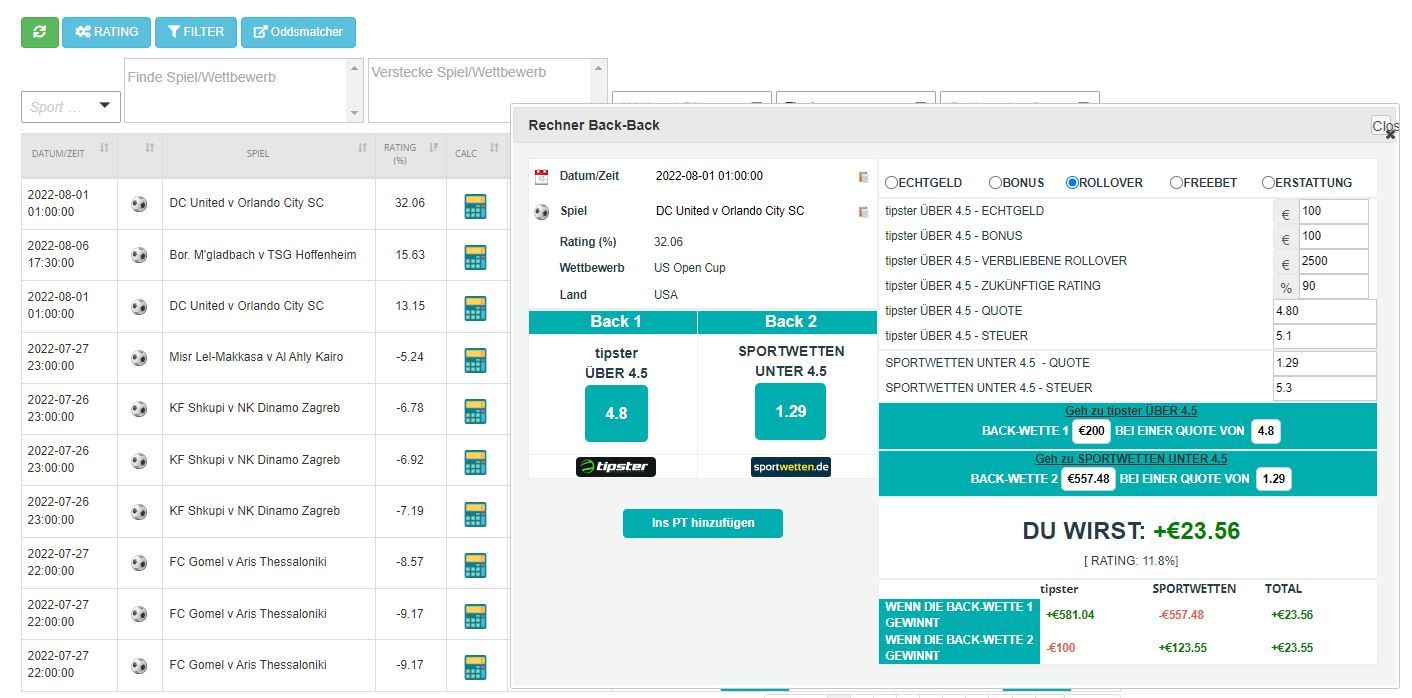
Task: Click soccer ball icon in rating -7.19 row
Action: (139, 512)
